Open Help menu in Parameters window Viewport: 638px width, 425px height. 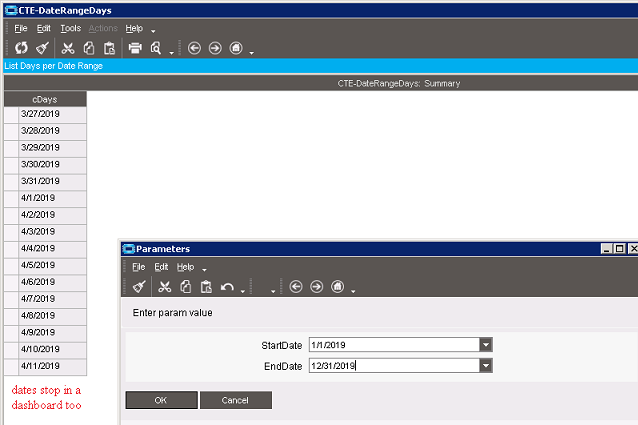[185, 267]
